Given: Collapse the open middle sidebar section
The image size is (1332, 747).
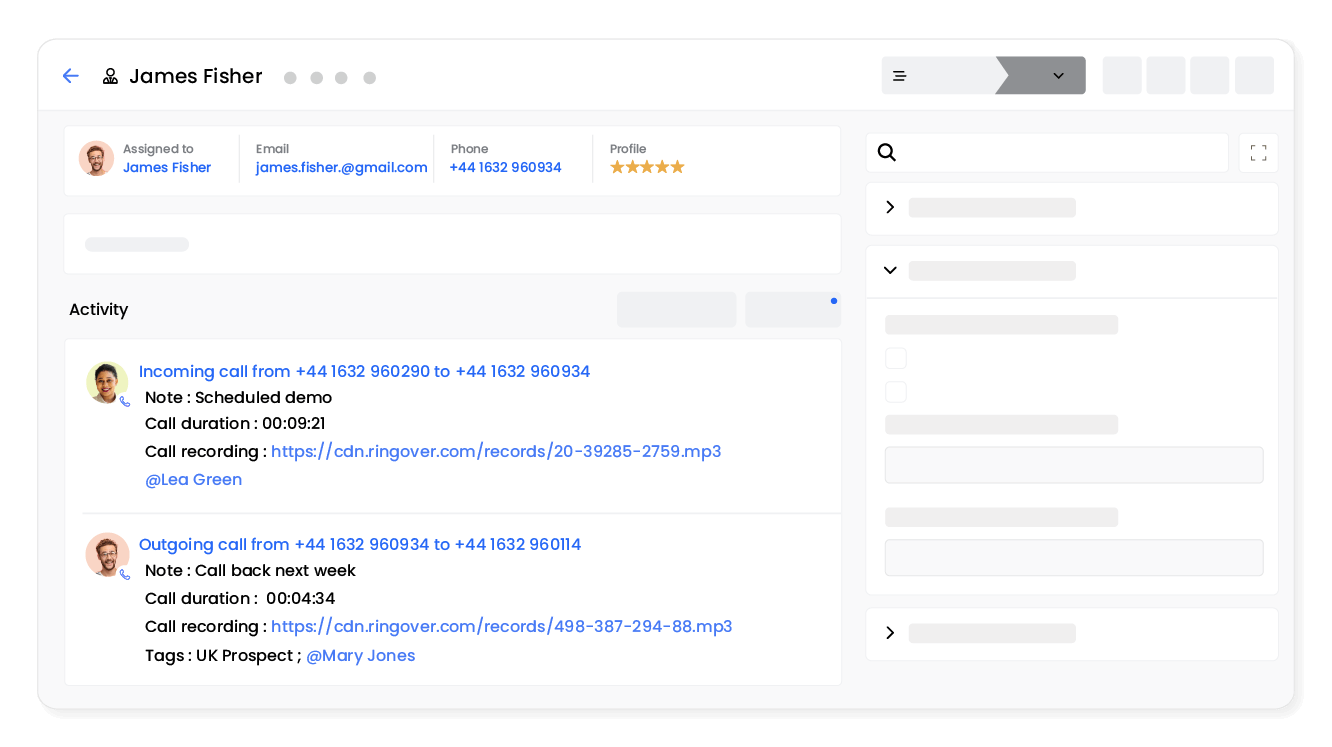Looking at the screenshot, I should pyautogui.click(x=890, y=270).
